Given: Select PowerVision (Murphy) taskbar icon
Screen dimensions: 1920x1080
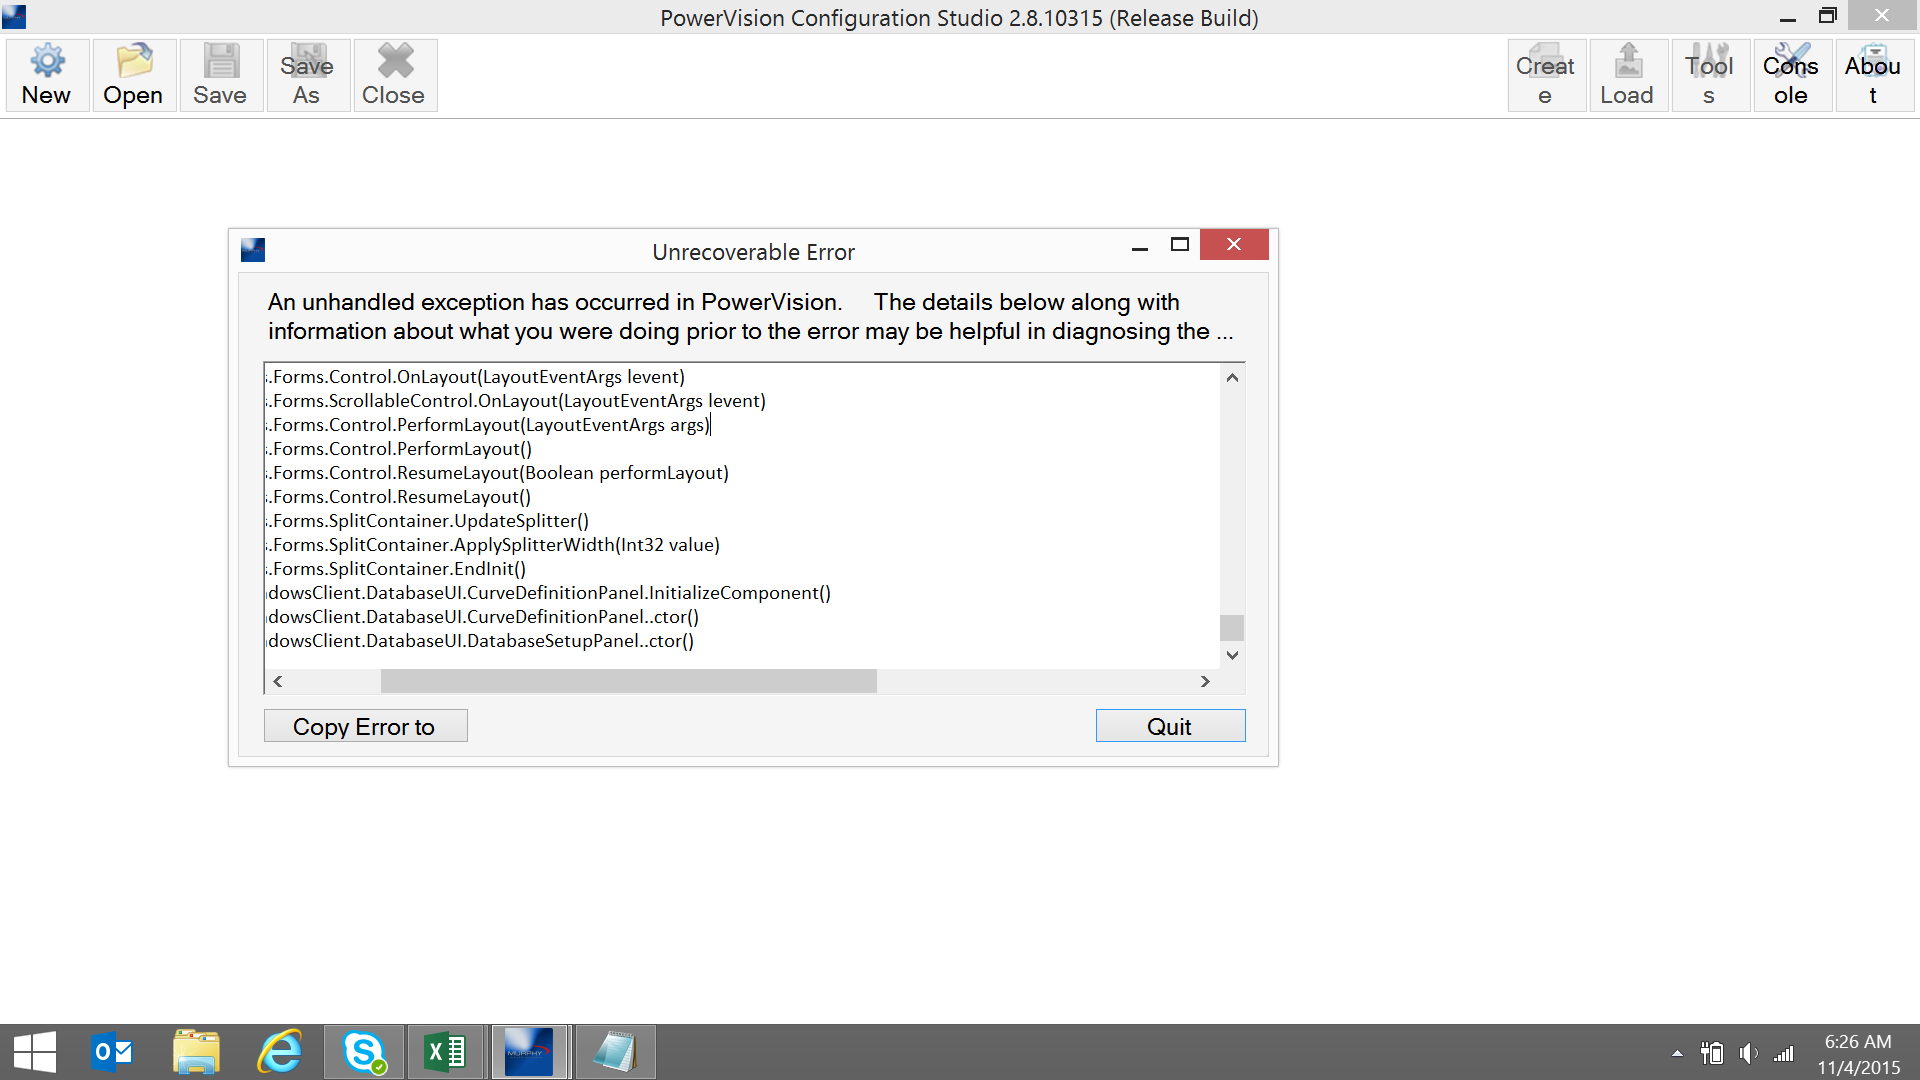Looking at the screenshot, I should click(529, 1052).
